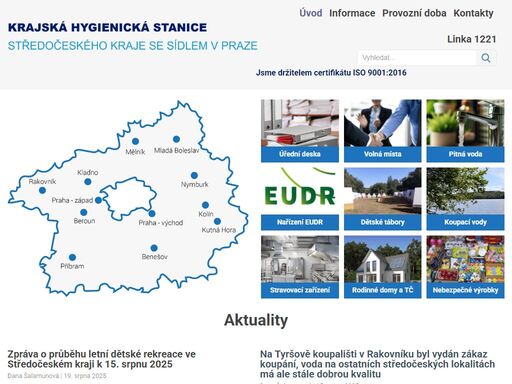Open the letní dětské rekreace news article
Viewport: 512px width, 384px height.
pos(101,359)
